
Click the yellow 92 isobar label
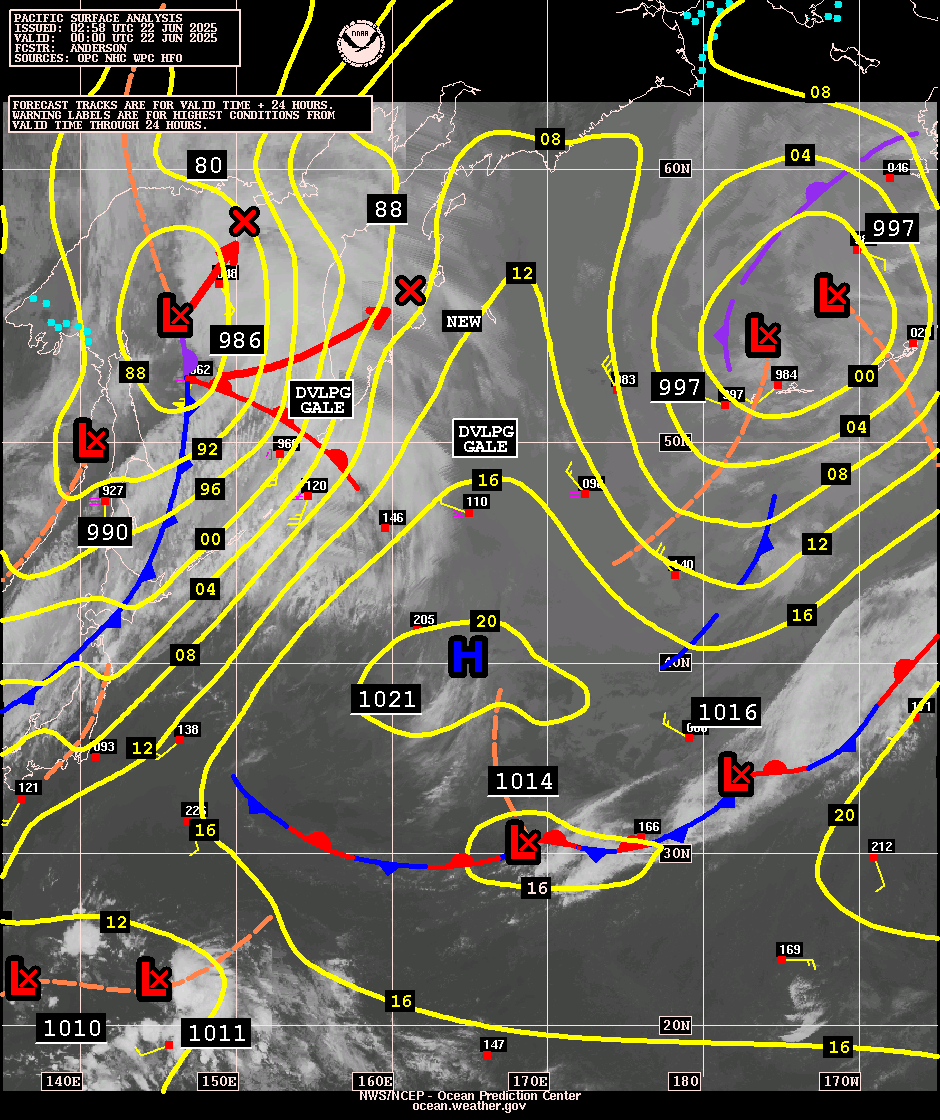(x=208, y=449)
